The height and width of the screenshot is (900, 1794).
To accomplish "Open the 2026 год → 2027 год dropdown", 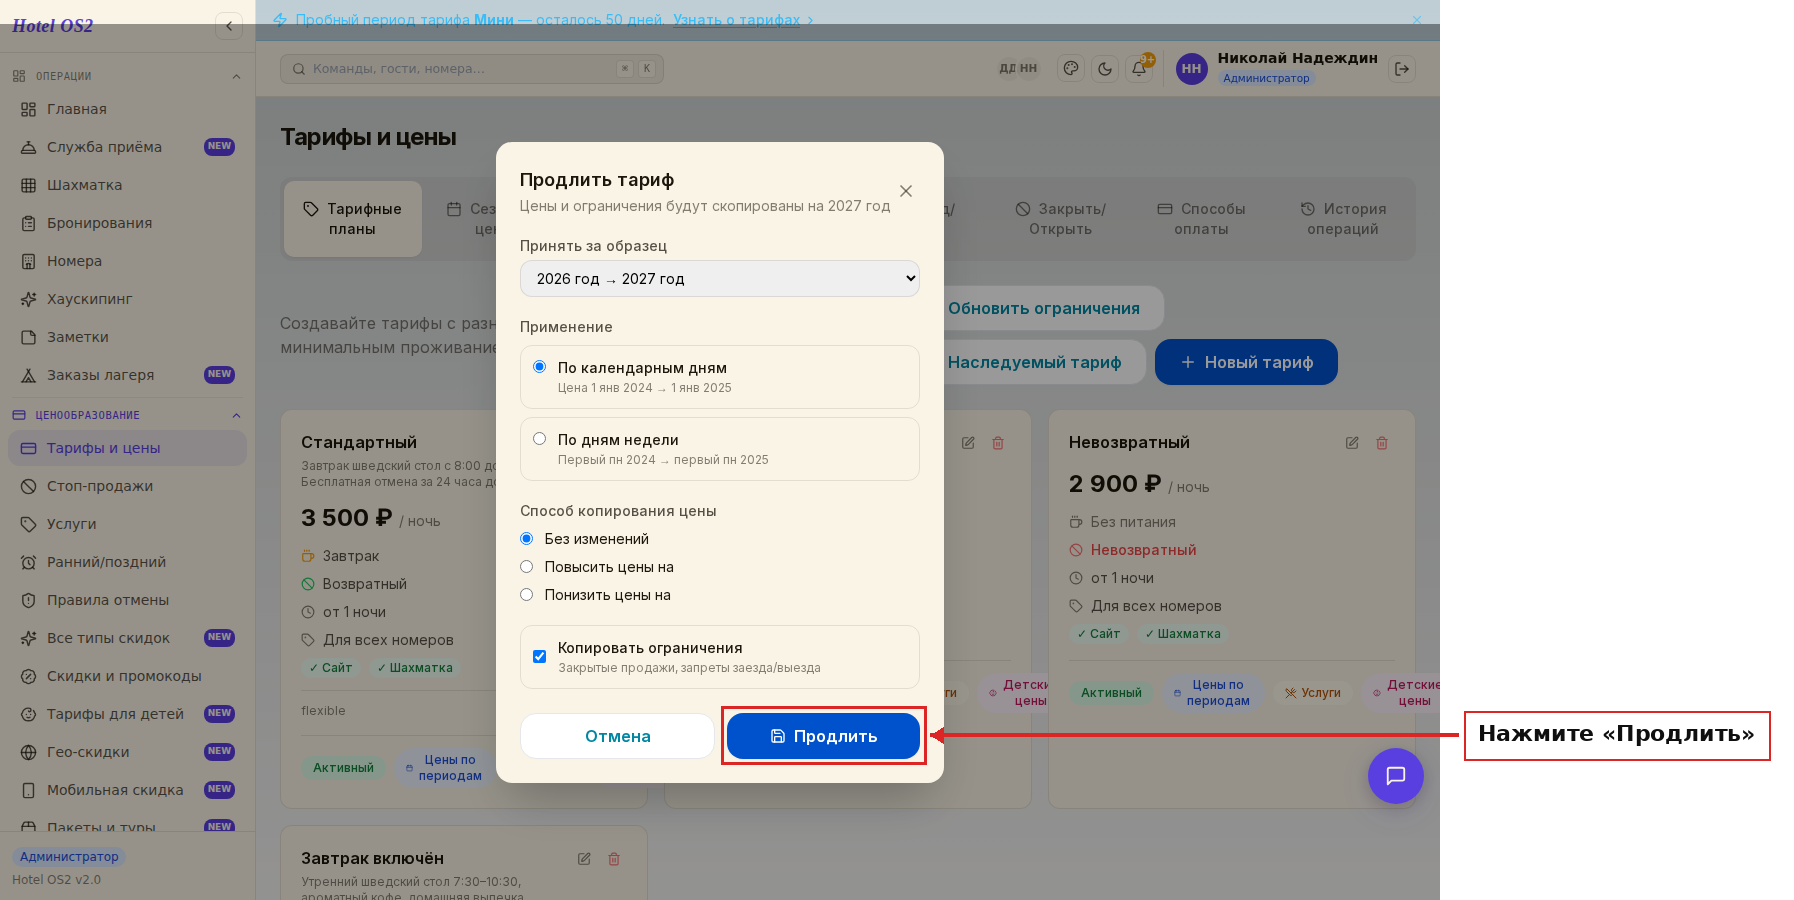I will pyautogui.click(x=720, y=279).
